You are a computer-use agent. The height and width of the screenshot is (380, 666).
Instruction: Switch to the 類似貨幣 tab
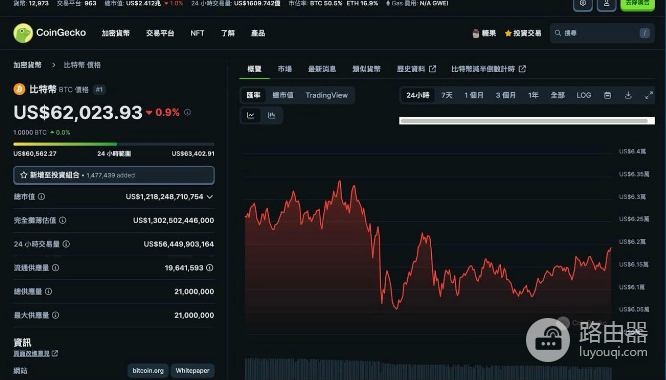coord(366,69)
